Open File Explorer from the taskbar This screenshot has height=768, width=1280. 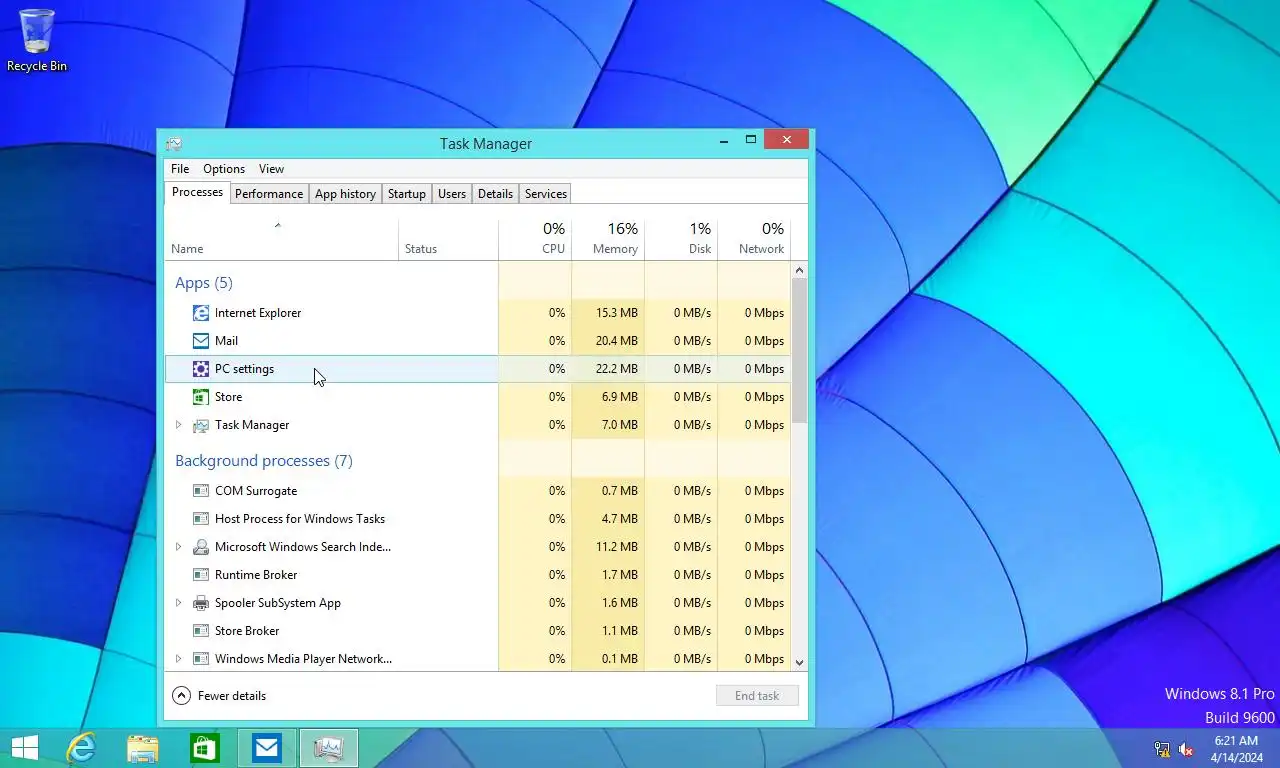click(143, 748)
